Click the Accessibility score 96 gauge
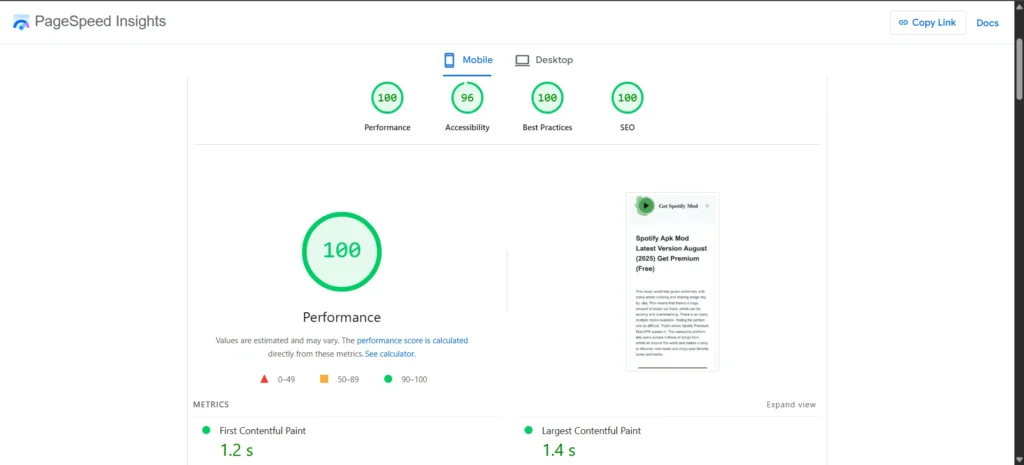The height and width of the screenshot is (465, 1024). click(467, 98)
